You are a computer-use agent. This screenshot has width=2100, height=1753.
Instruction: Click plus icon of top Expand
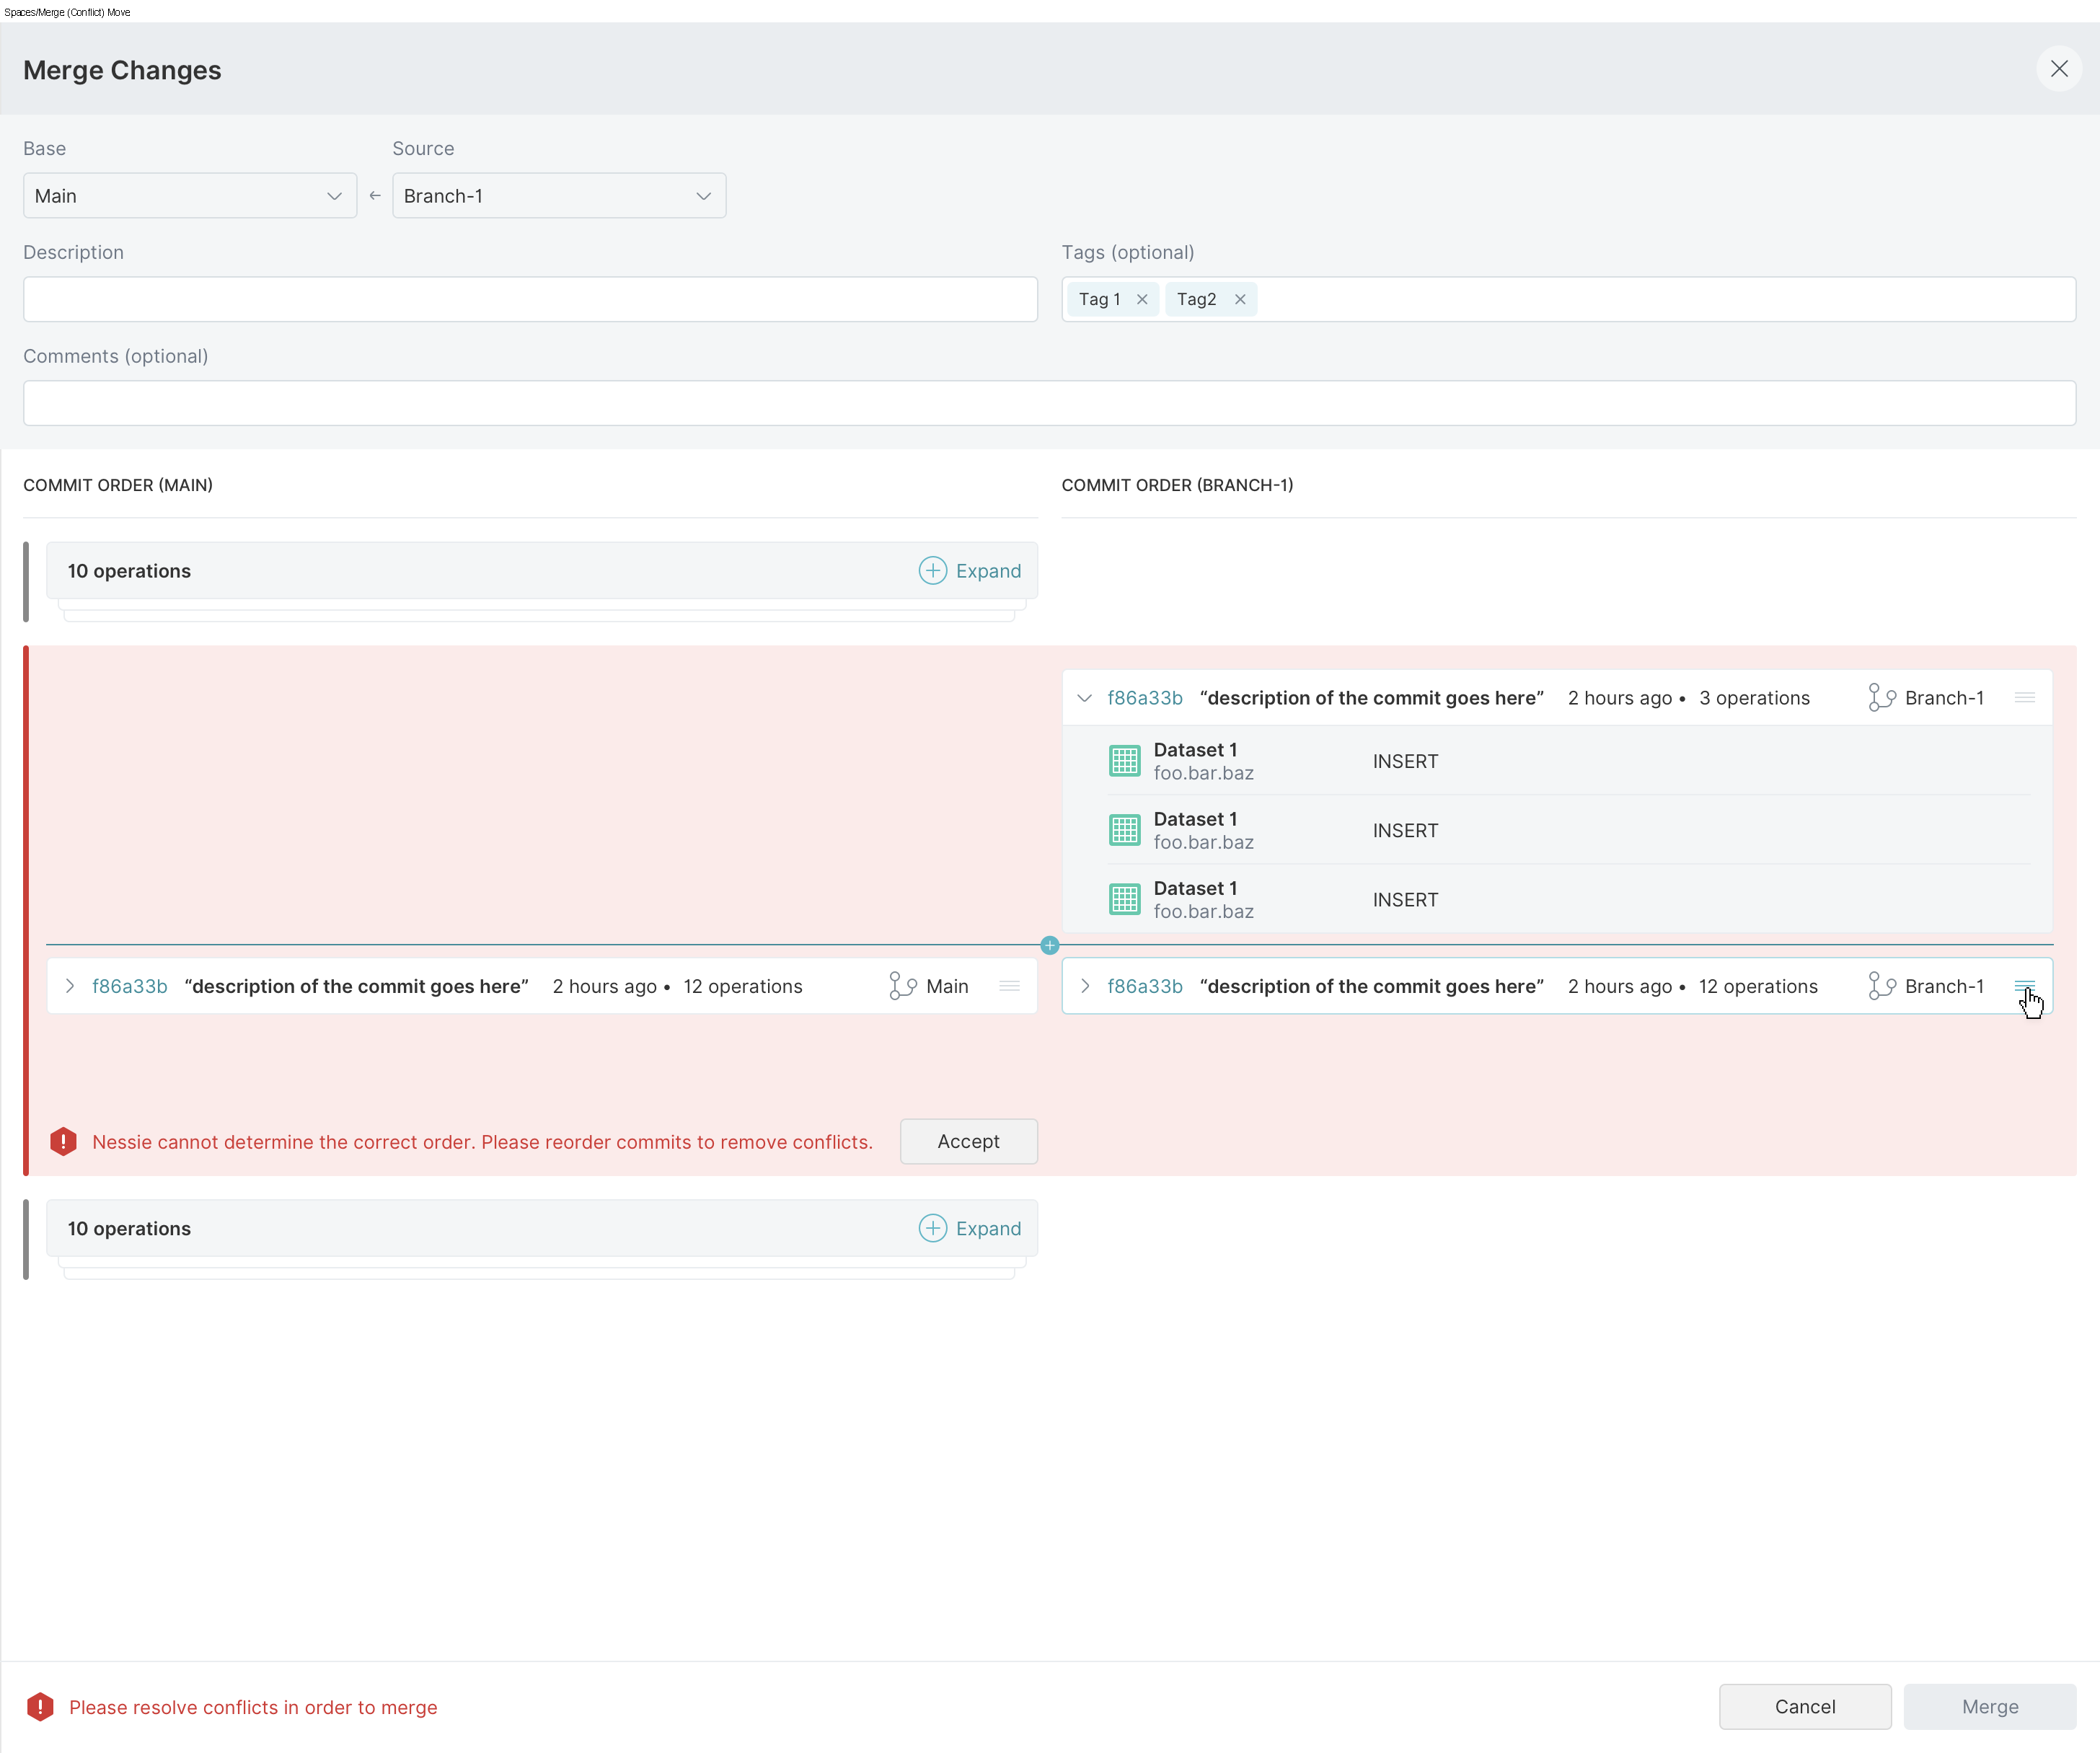pos(932,571)
